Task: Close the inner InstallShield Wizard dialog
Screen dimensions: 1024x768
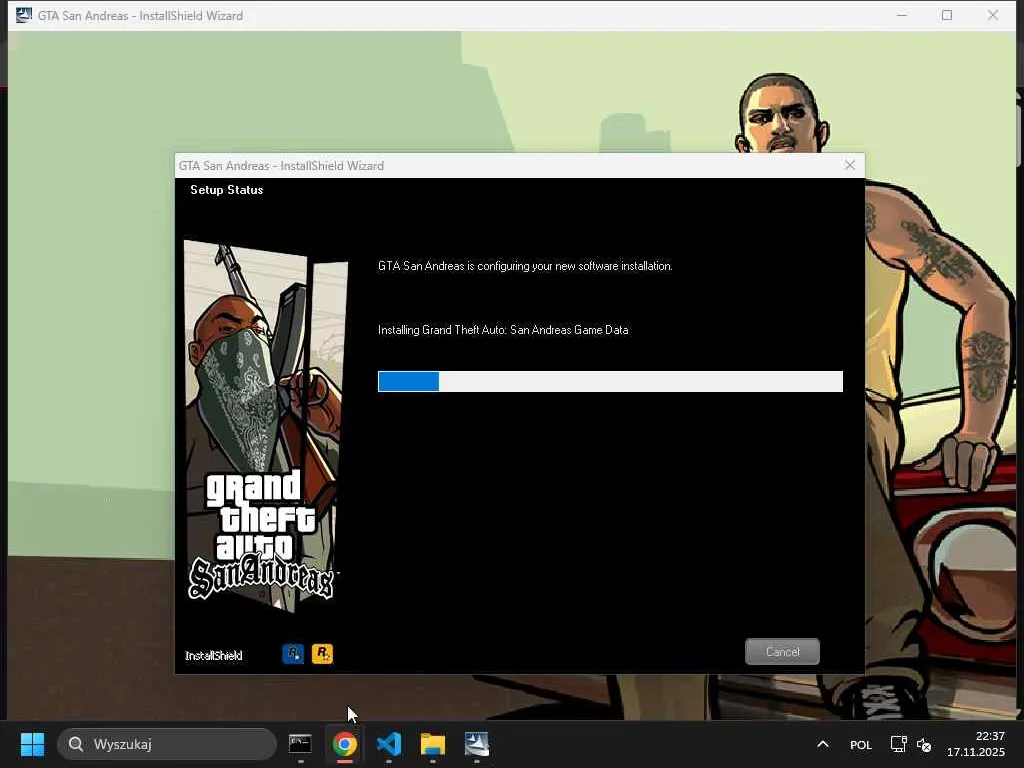Action: click(x=850, y=165)
